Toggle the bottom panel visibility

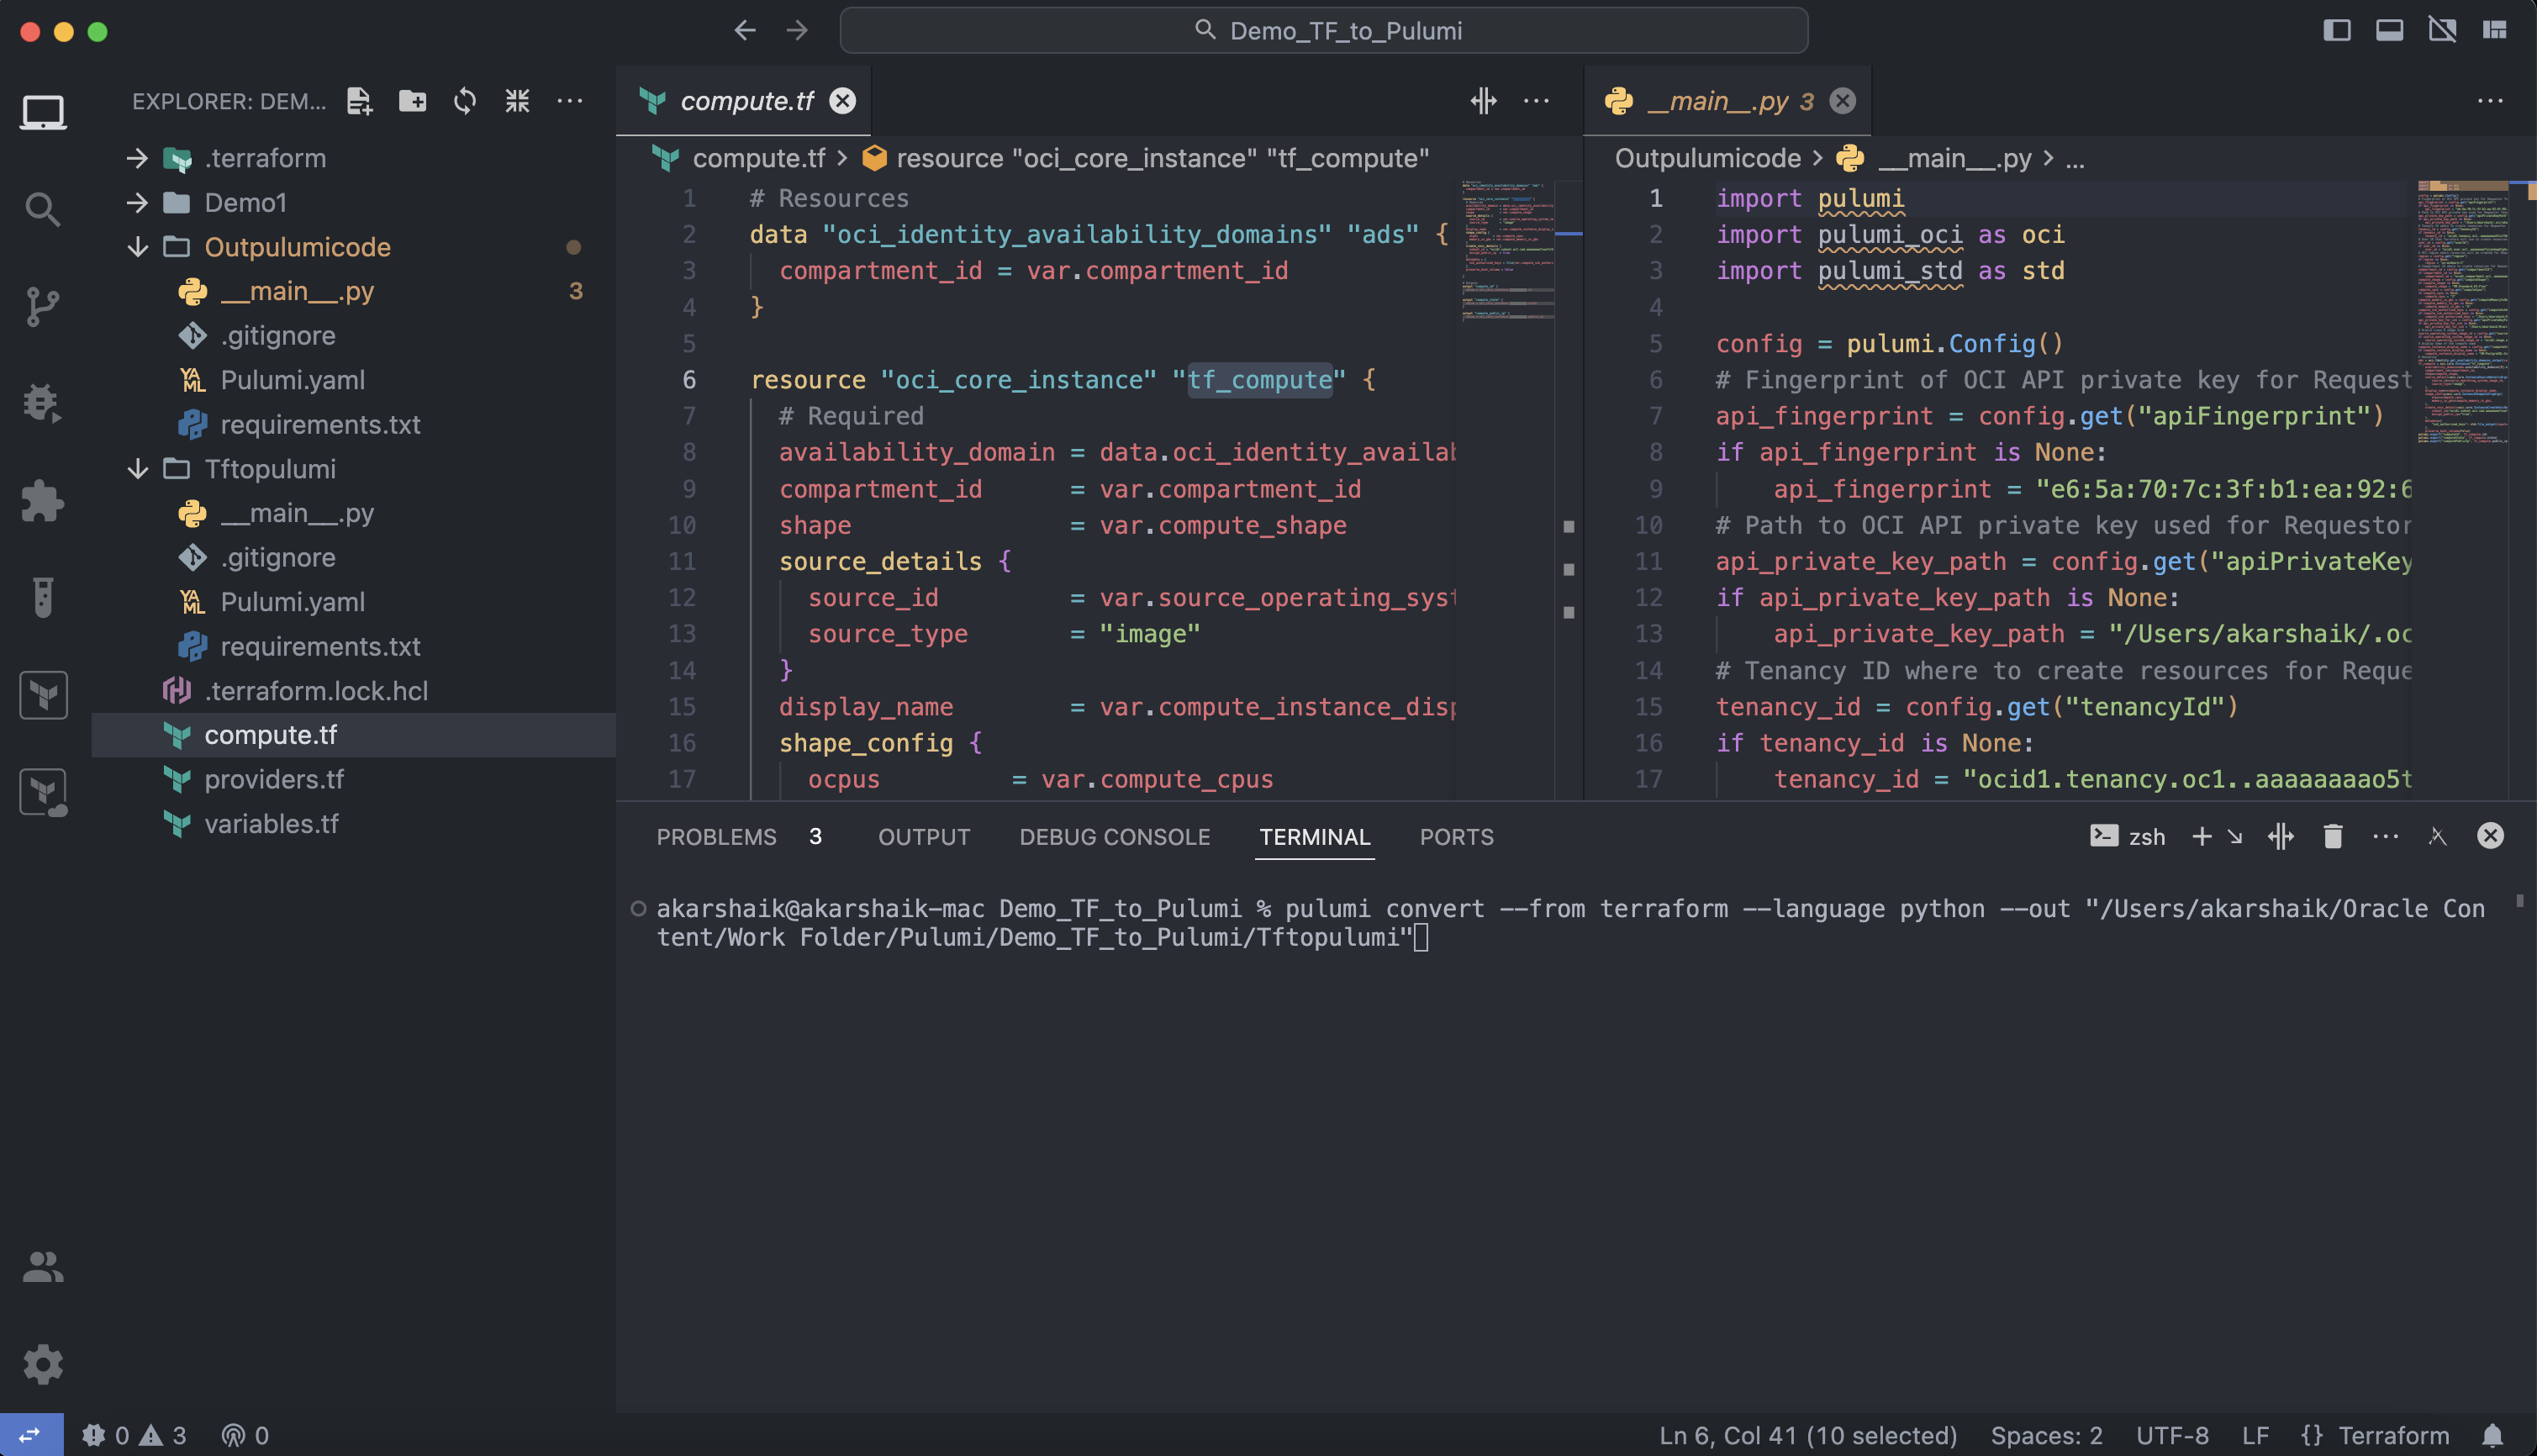2390,30
